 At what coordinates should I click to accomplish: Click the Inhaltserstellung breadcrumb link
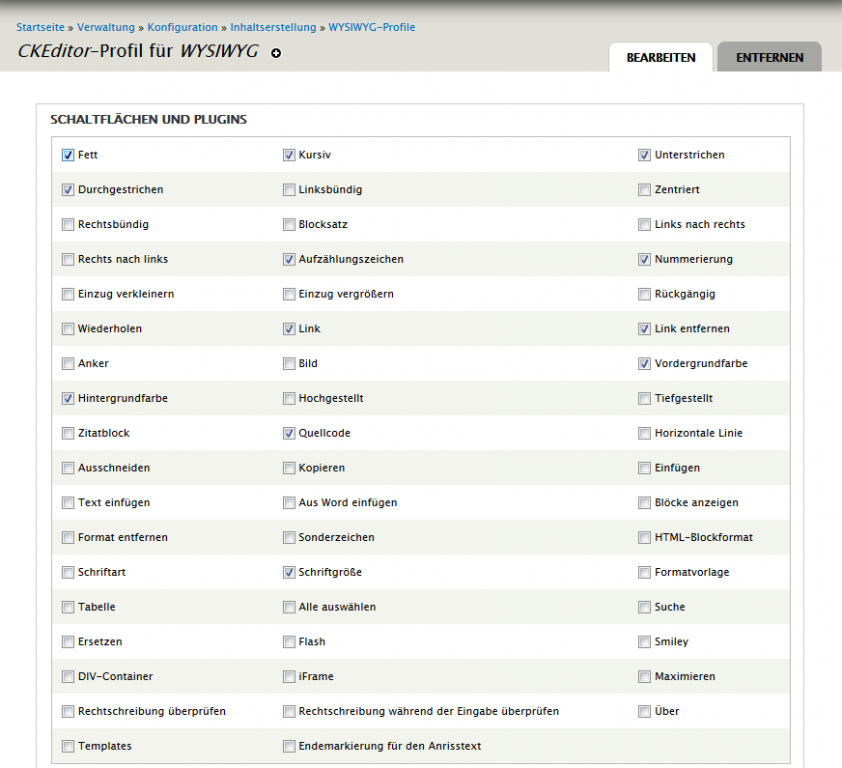point(273,27)
